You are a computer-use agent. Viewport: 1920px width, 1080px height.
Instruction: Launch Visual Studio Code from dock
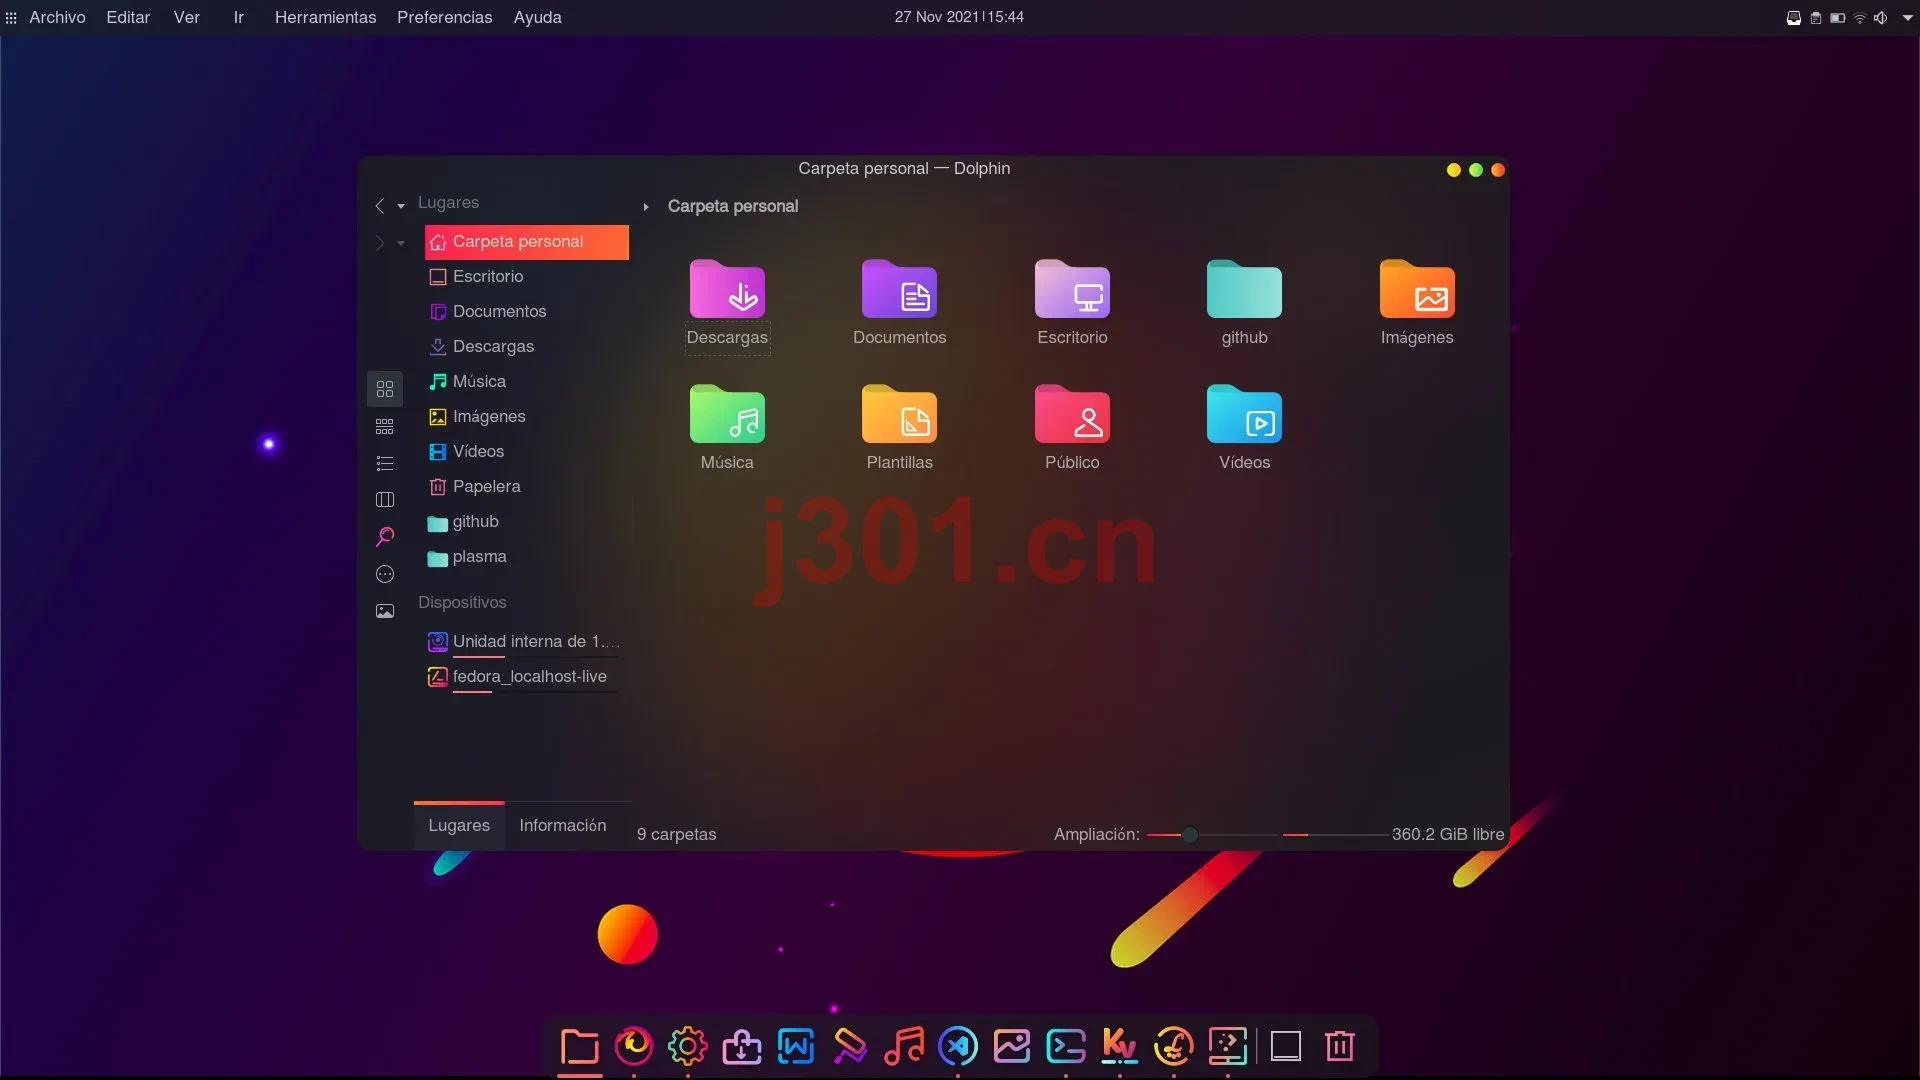click(958, 1046)
